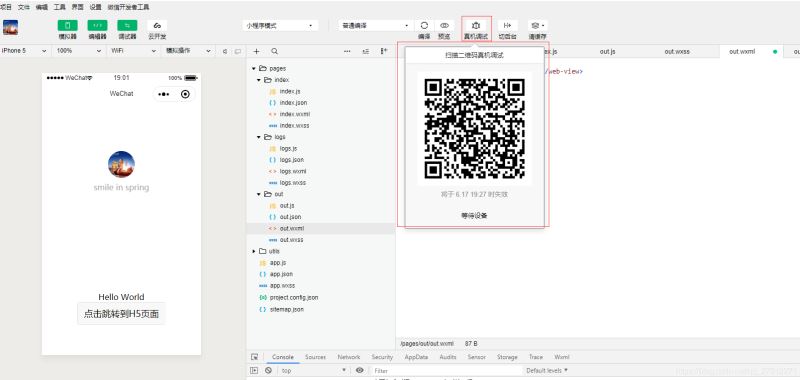800x380 pixels.
Task: Open the 设置 settings menu
Action: (x=95, y=8)
